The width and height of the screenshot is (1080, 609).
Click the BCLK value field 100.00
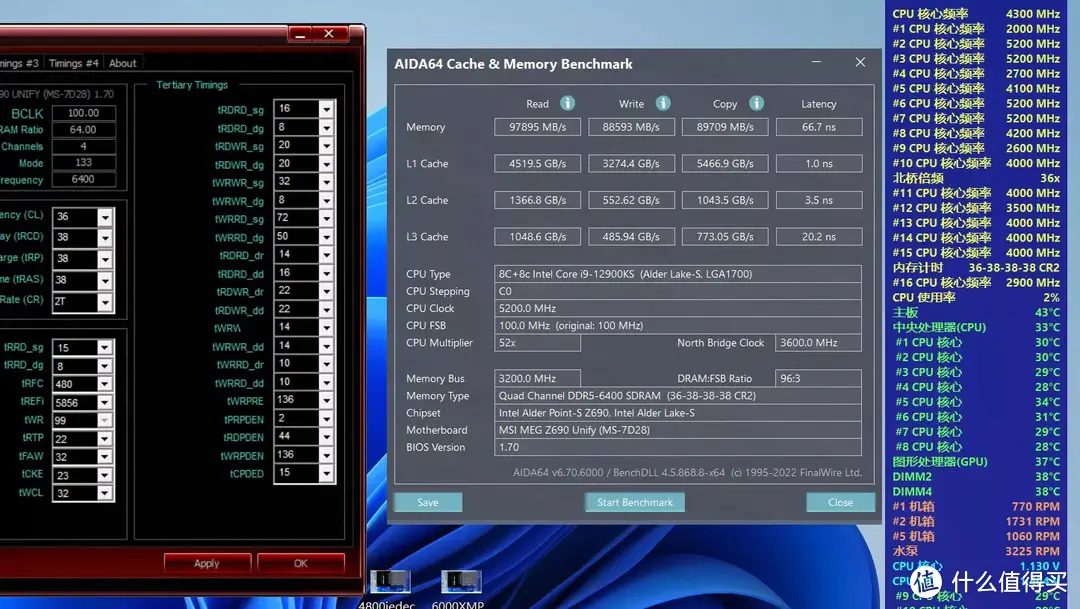(83, 113)
